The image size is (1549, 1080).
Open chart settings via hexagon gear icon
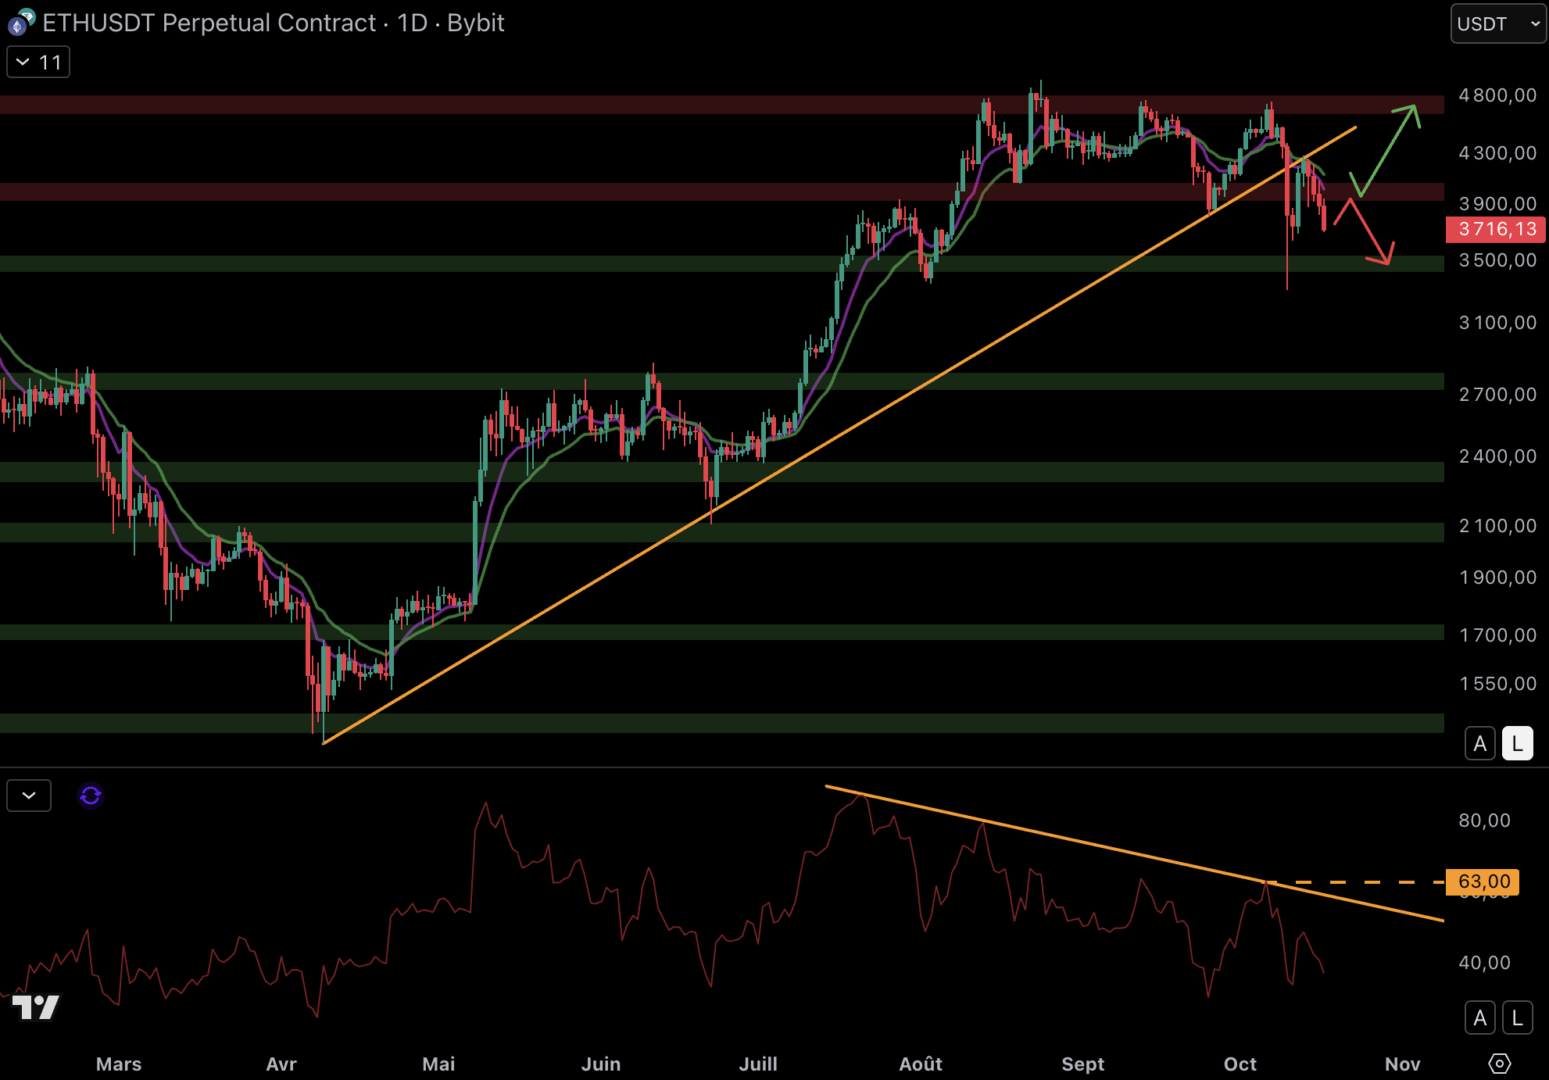coord(1499,1063)
